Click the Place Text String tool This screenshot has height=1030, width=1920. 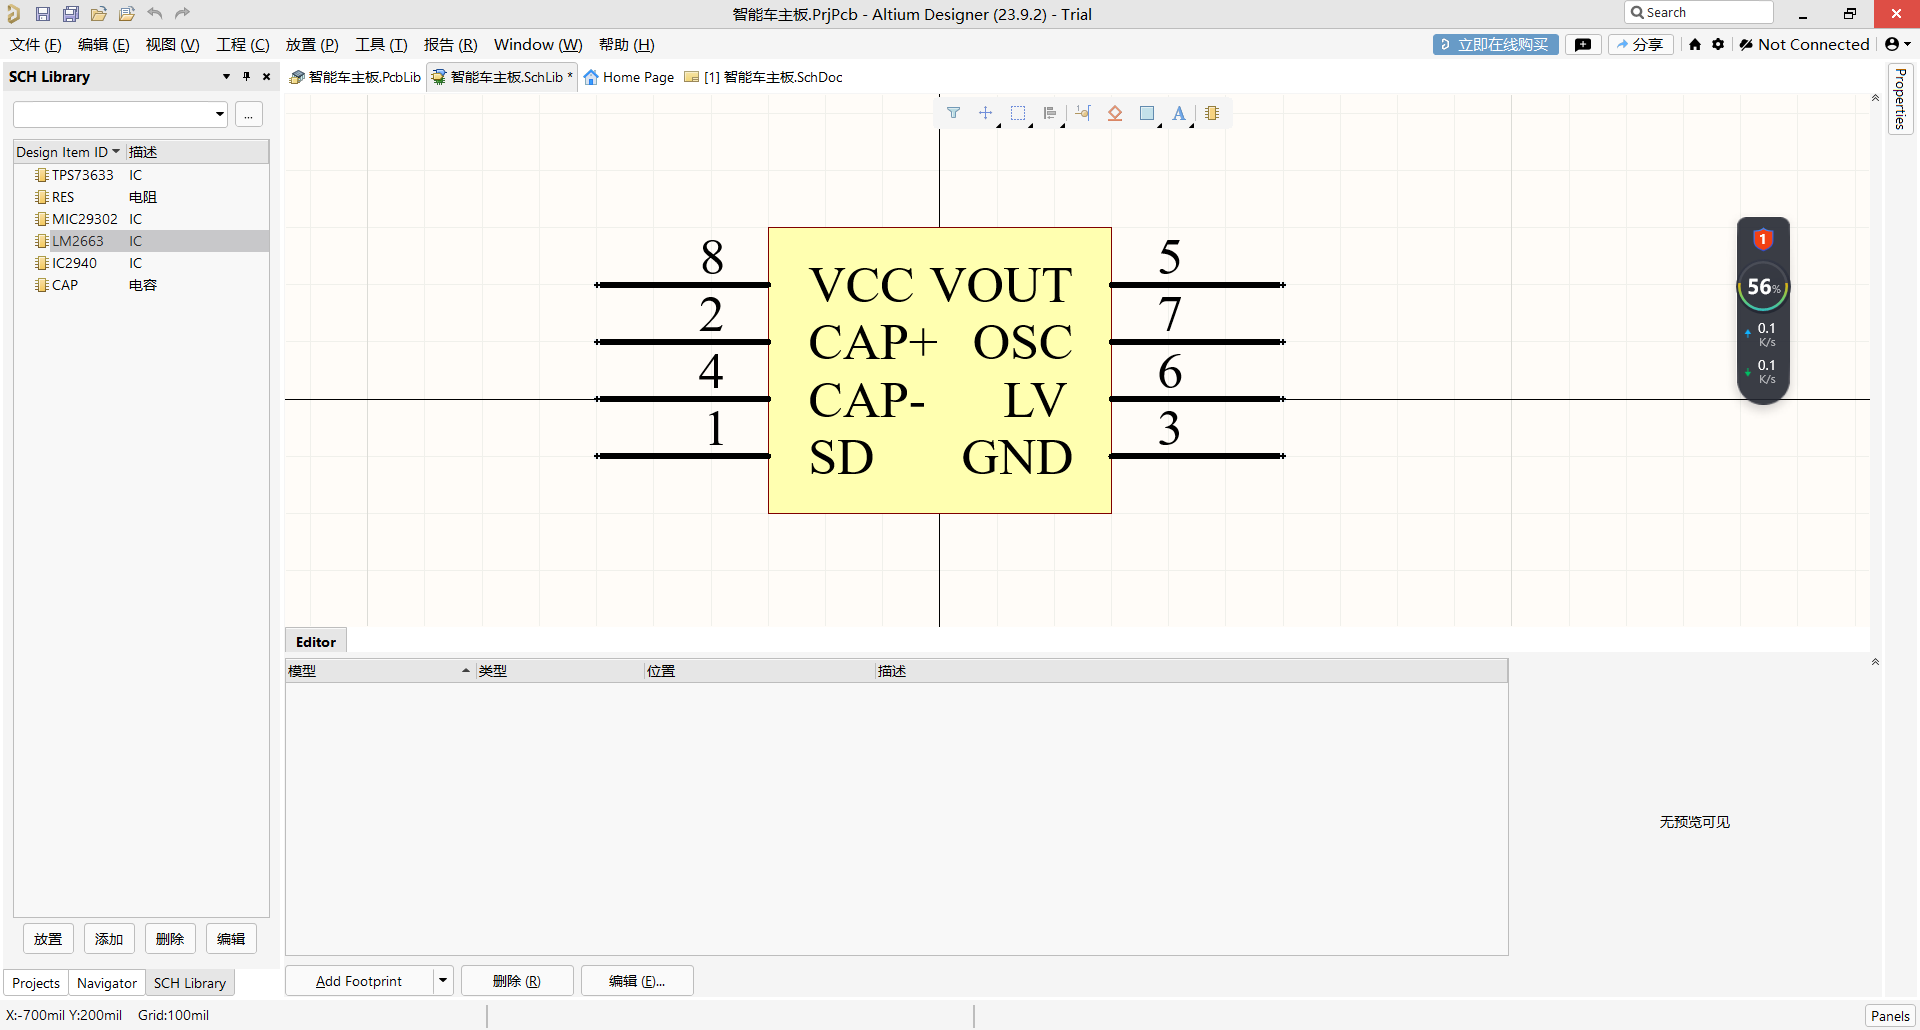point(1179,113)
